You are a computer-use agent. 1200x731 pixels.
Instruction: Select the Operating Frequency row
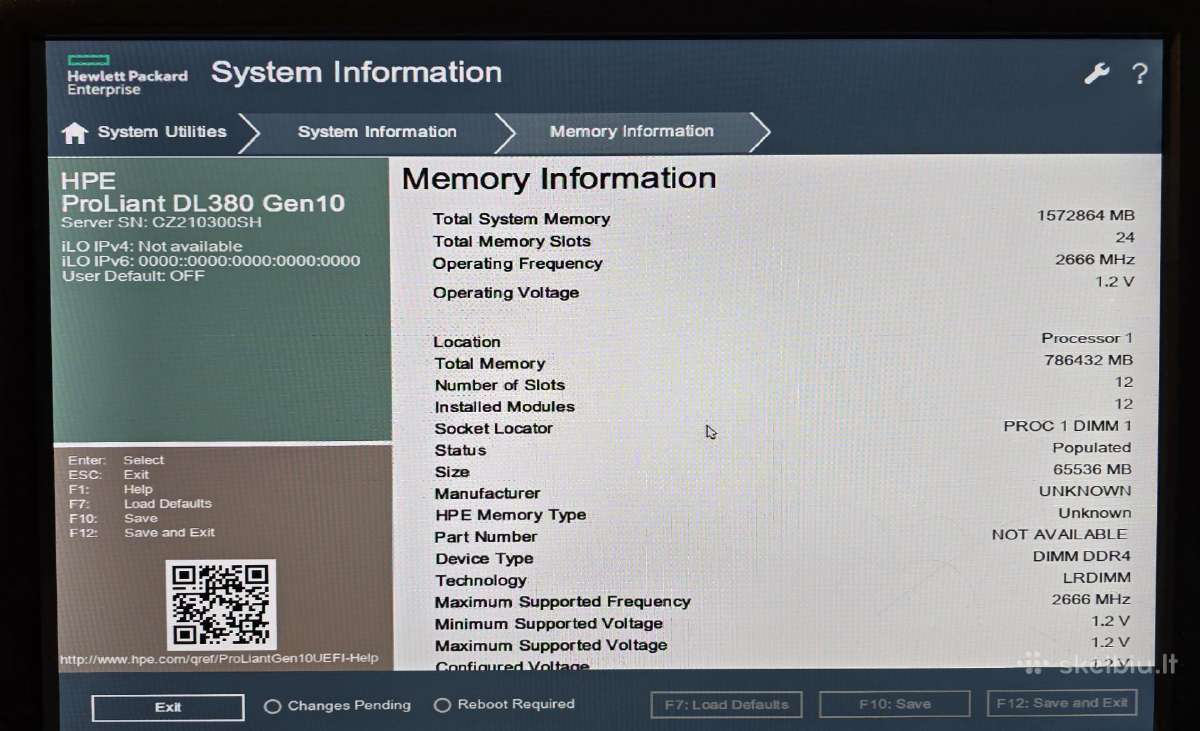point(783,262)
